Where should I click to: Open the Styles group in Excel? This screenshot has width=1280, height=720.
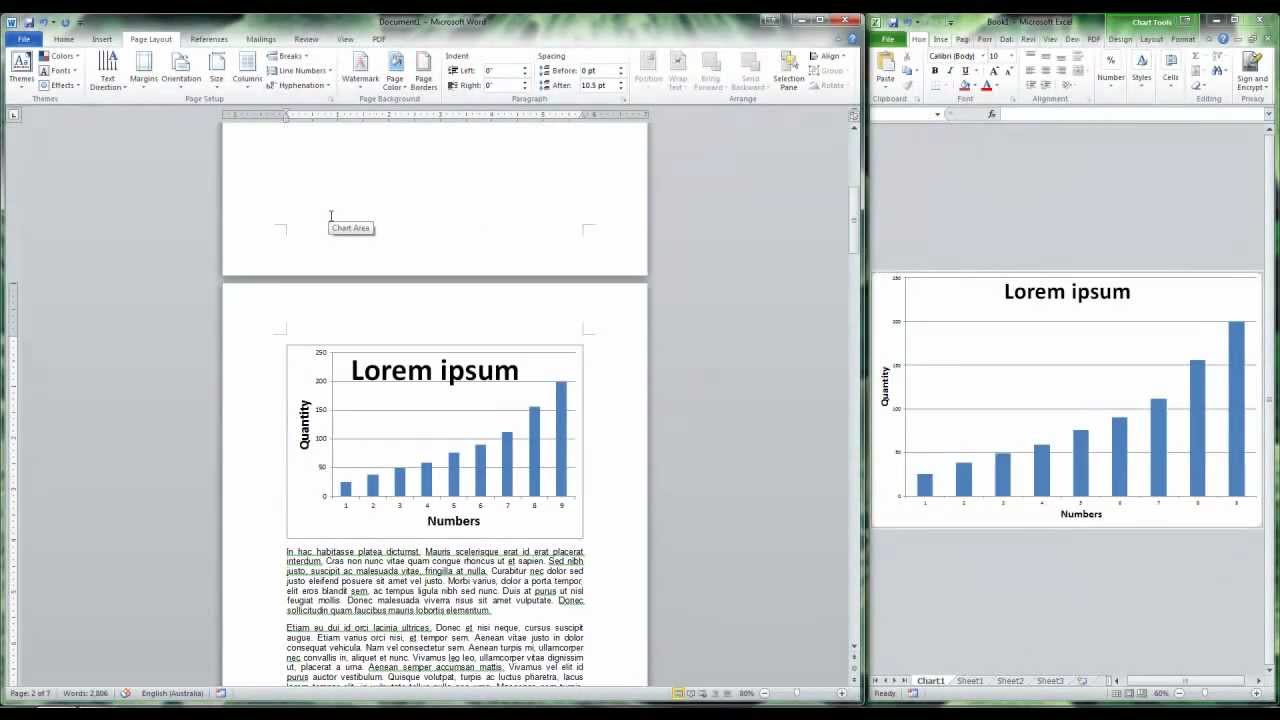[1141, 68]
